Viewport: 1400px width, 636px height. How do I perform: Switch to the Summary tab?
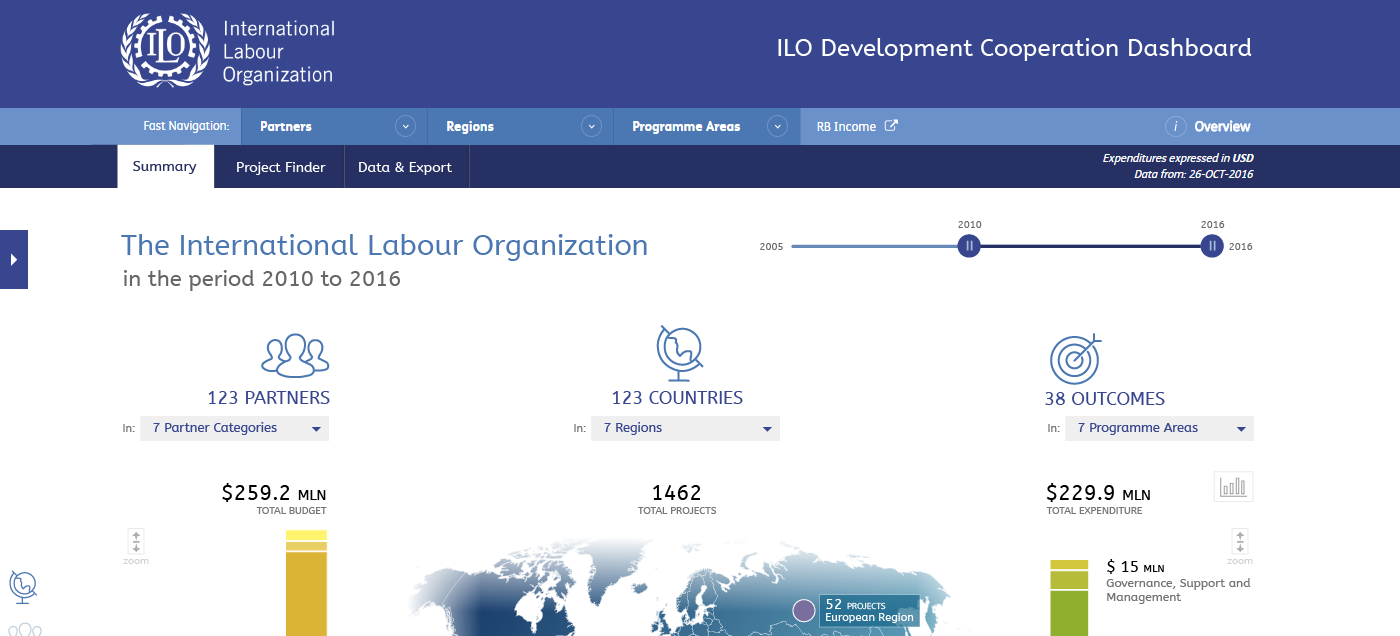(x=165, y=167)
